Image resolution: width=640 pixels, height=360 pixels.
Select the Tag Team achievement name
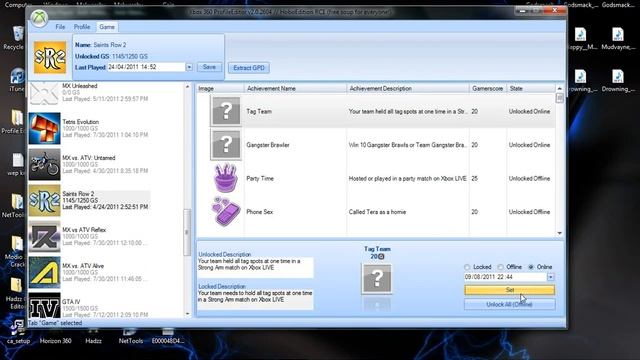point(259,111)
